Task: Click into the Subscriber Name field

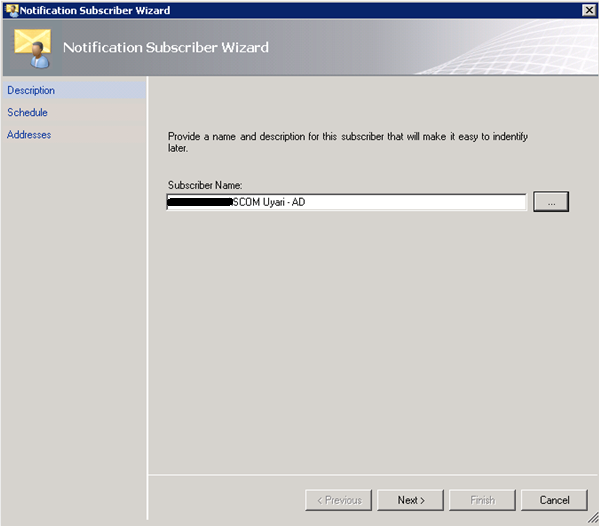Action: click(346, 202)
